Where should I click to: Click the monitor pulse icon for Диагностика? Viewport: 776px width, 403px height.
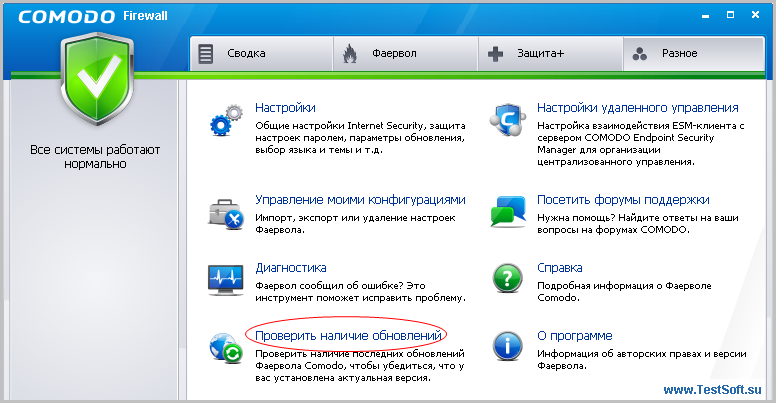(226, 280)
